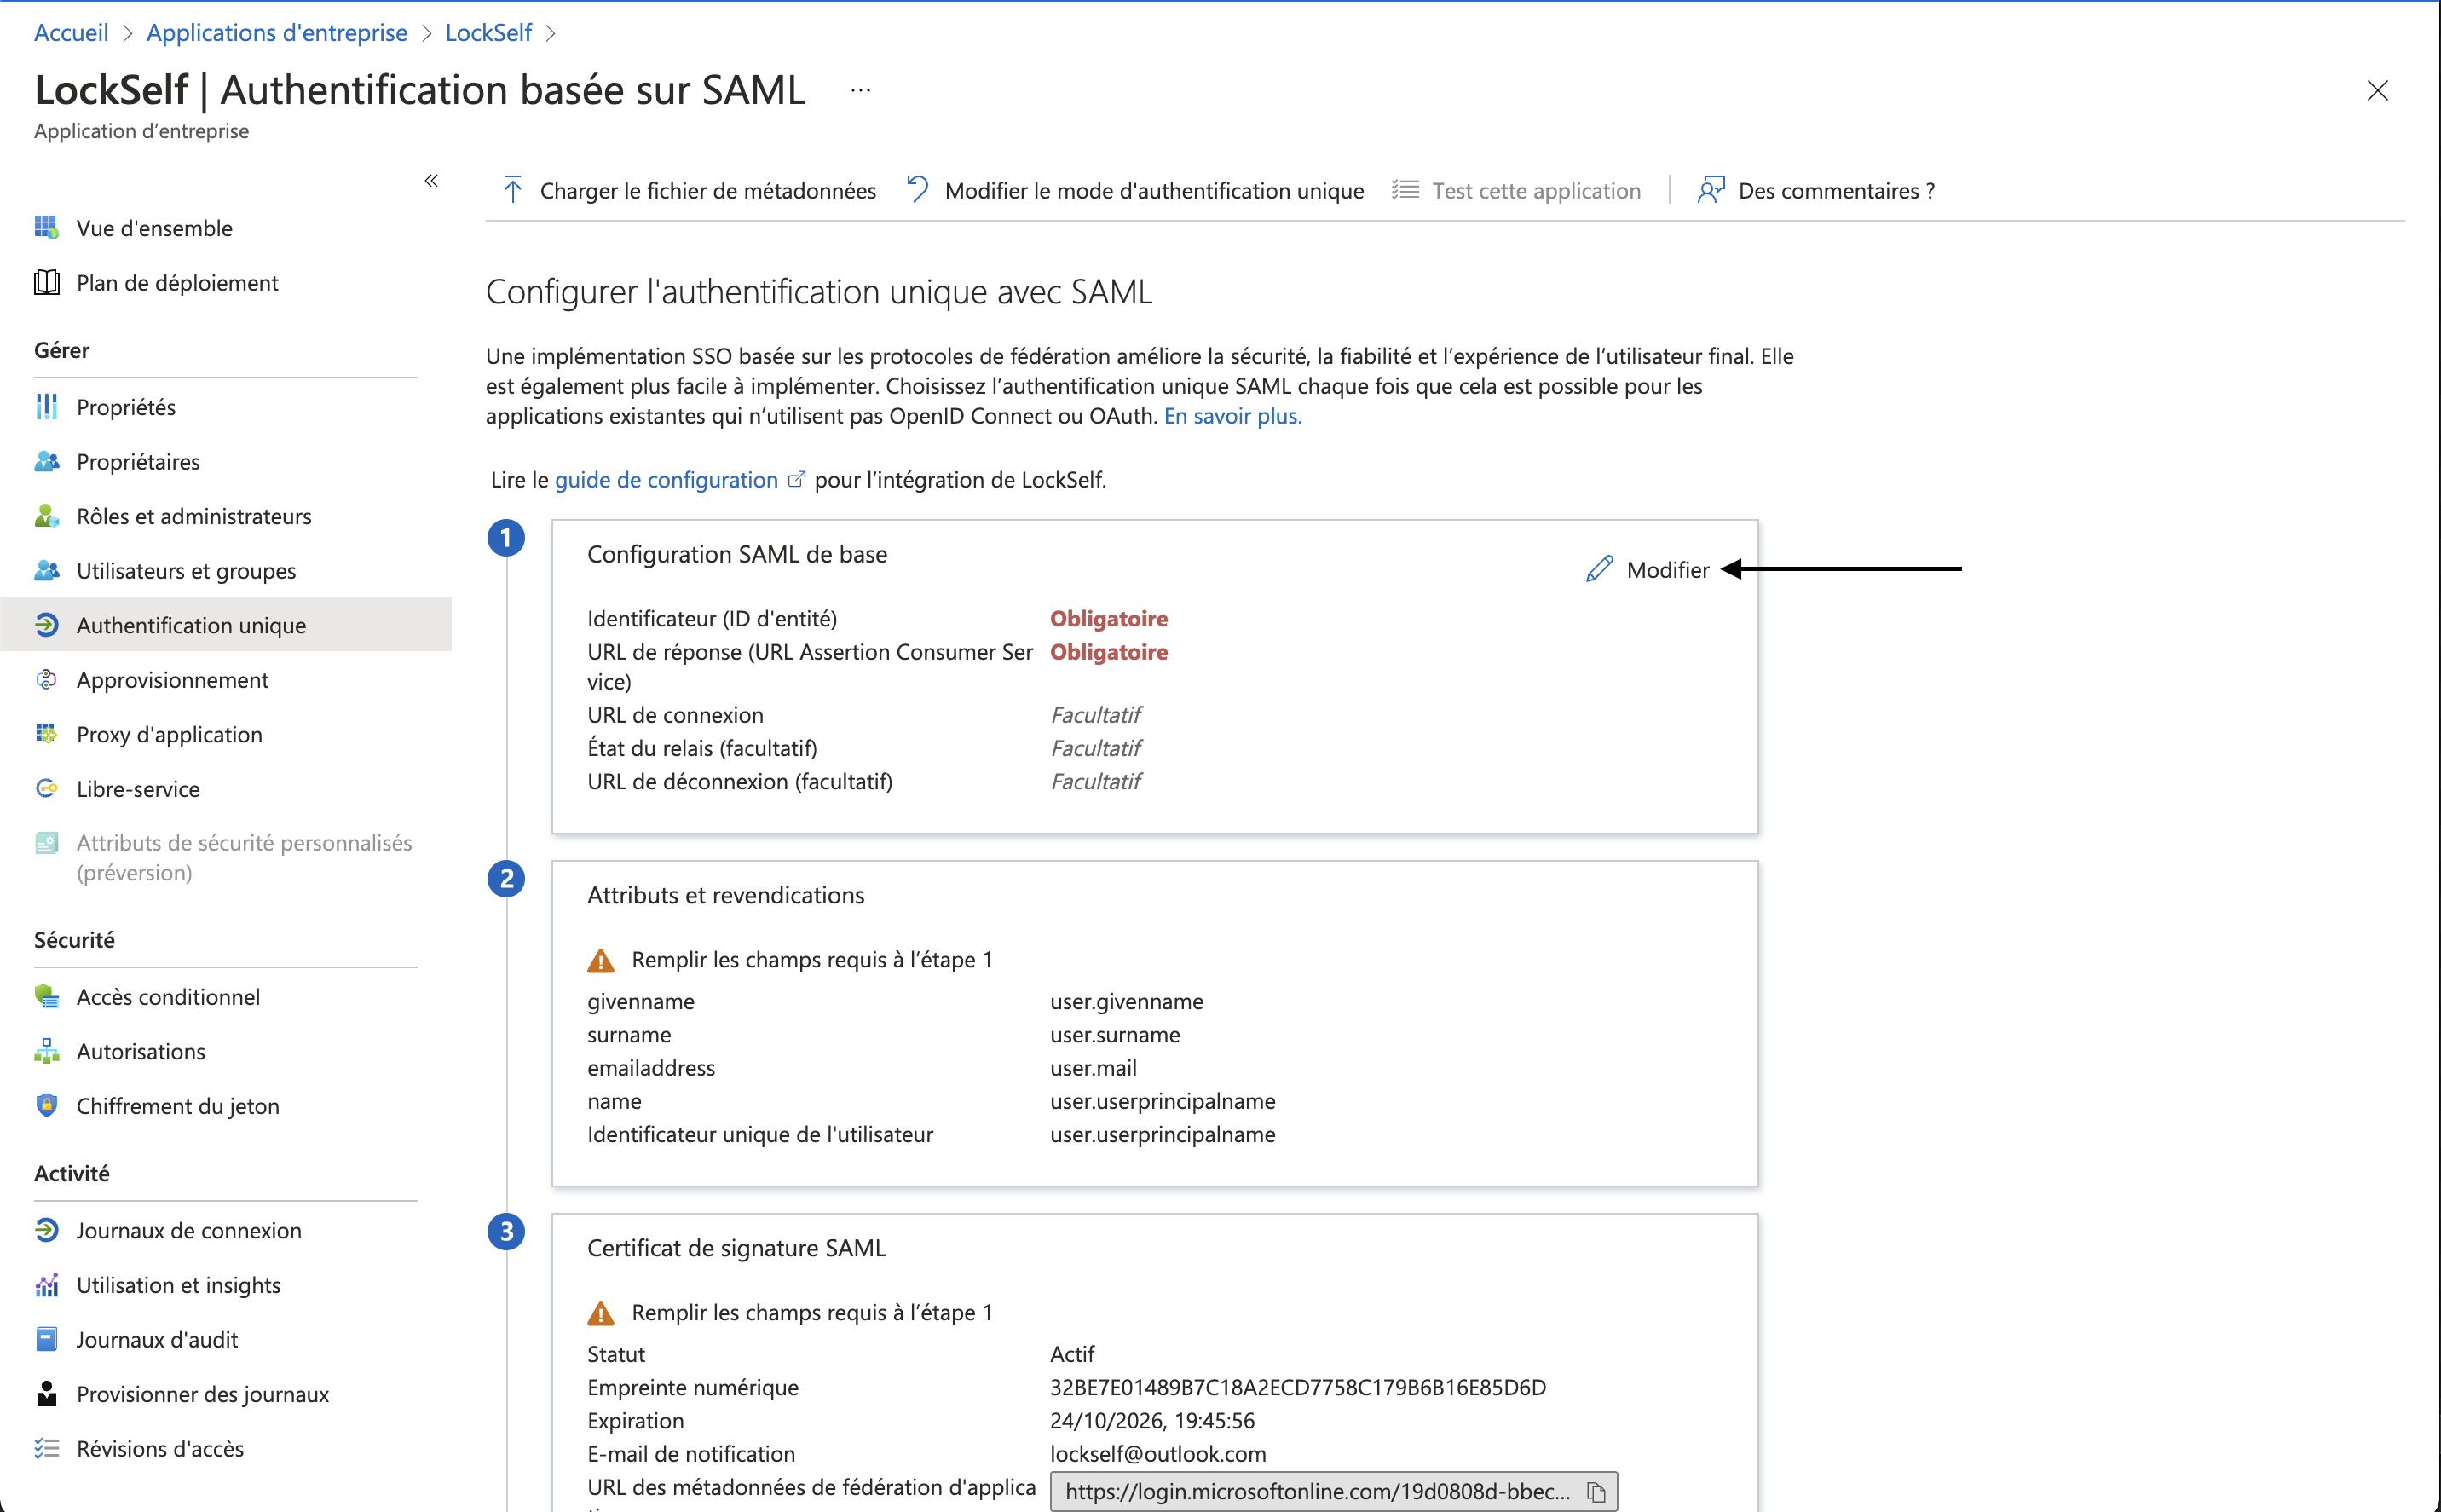Open Journaux d'audit under Activité

(x=157, y=1340)
